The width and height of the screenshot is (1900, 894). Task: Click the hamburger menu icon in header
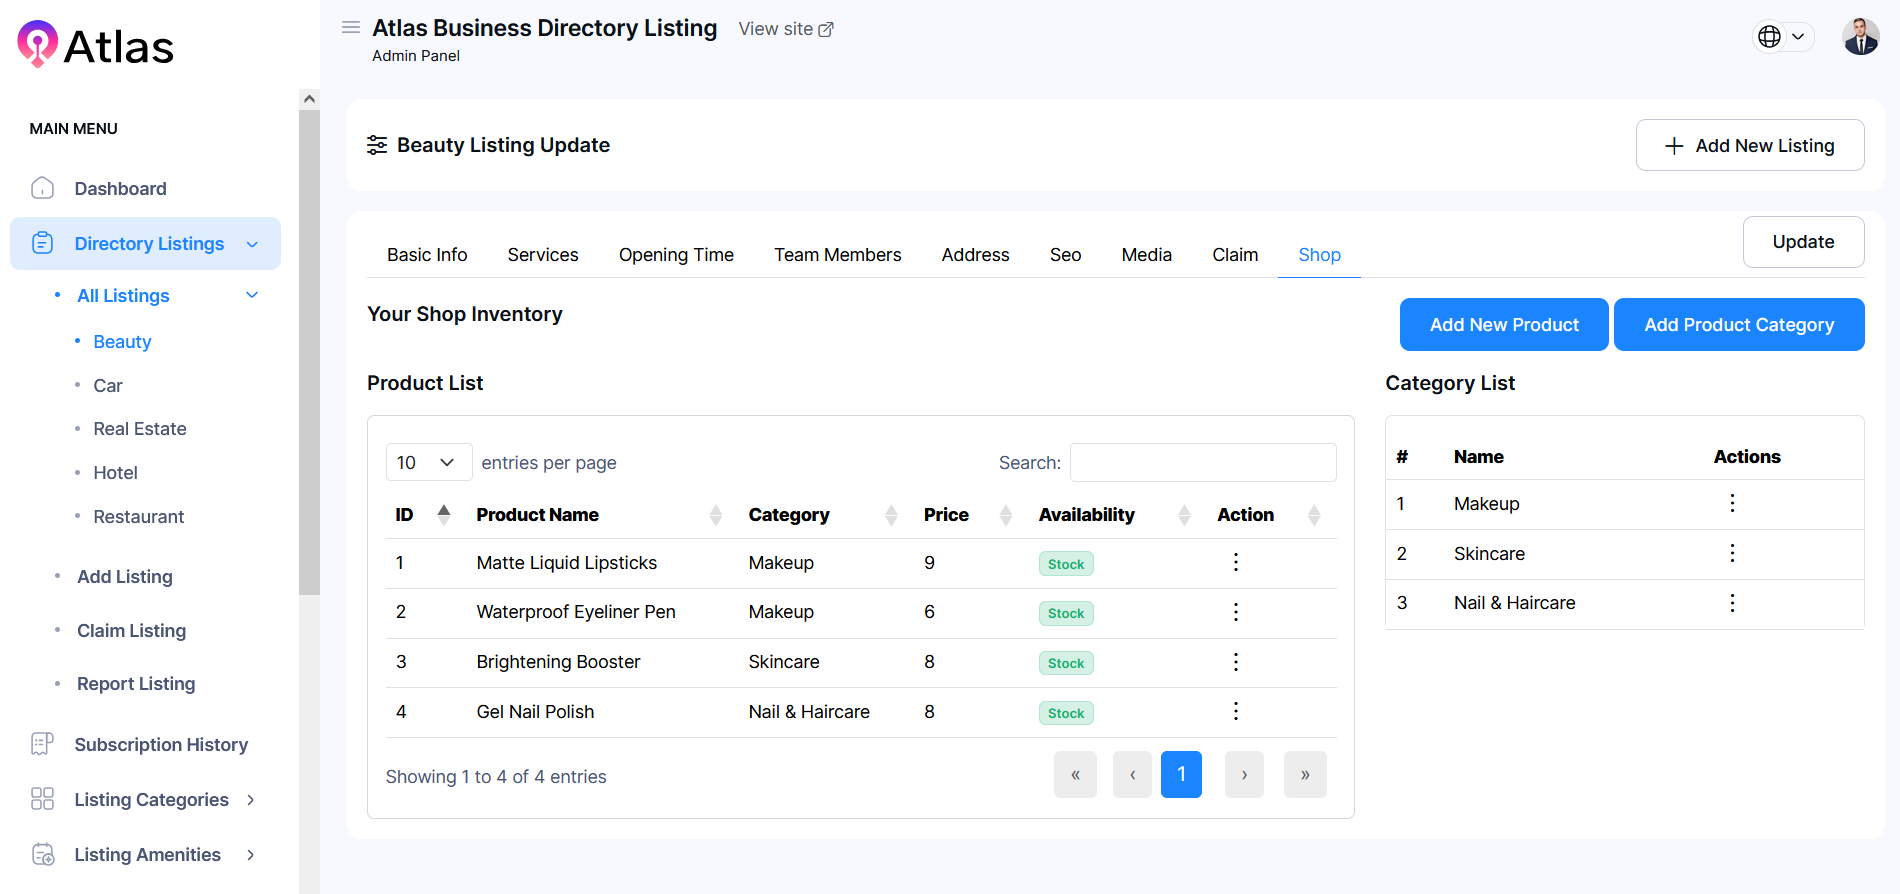351,27
